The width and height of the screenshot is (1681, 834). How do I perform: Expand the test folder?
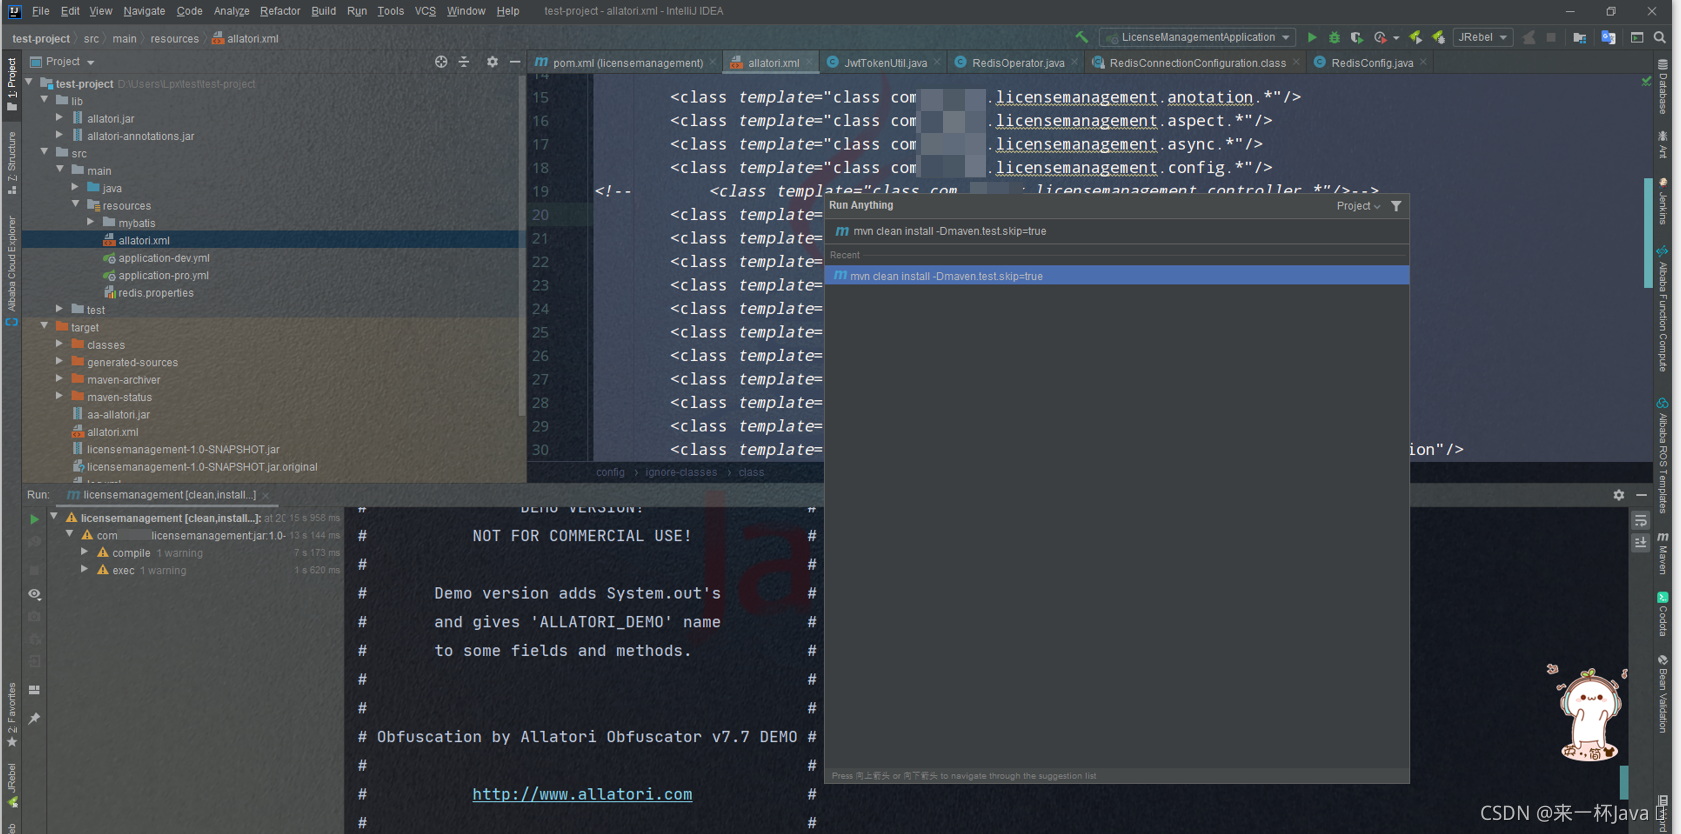(x=60, y=309)
